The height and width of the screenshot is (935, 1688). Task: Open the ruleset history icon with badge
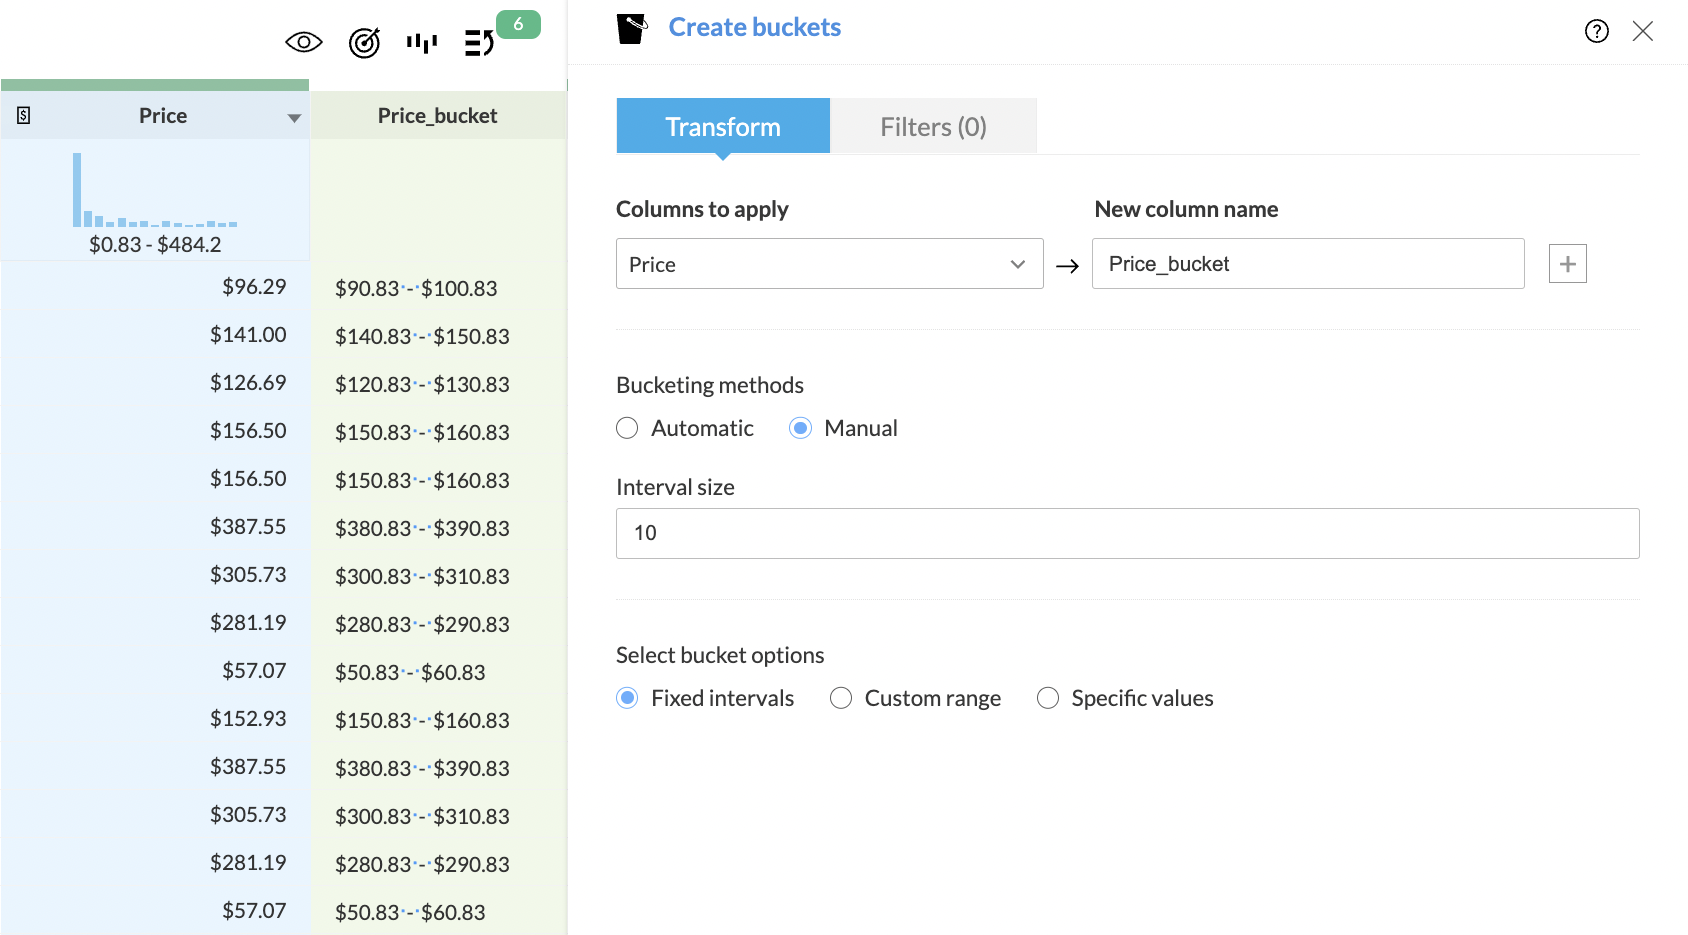480,43
